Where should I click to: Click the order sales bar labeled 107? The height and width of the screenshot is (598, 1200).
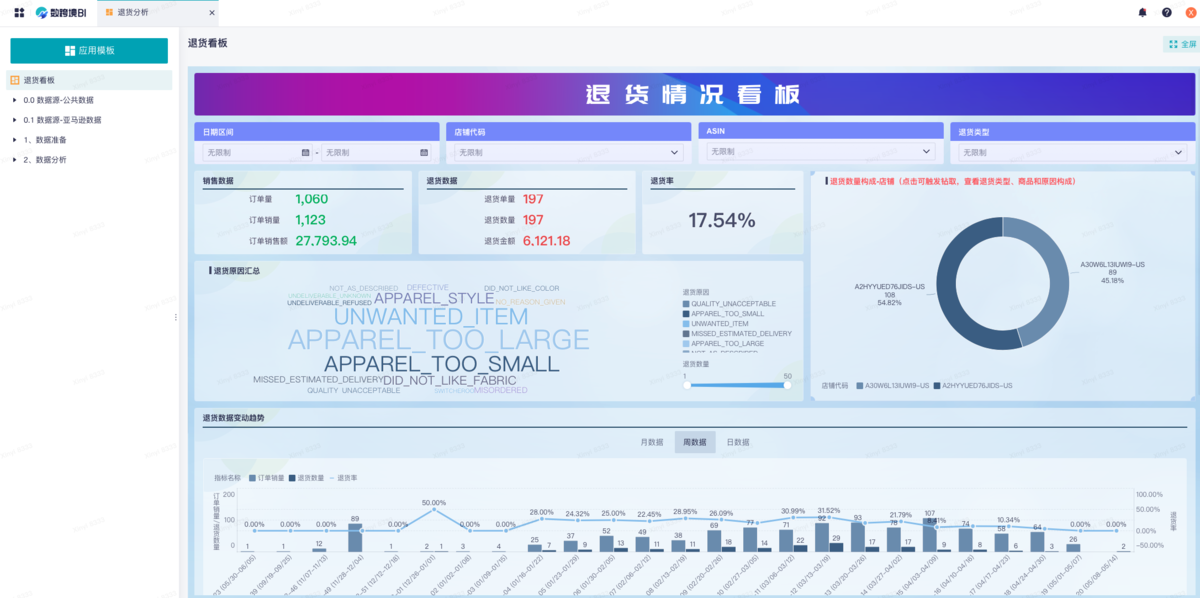pos(929,537)
